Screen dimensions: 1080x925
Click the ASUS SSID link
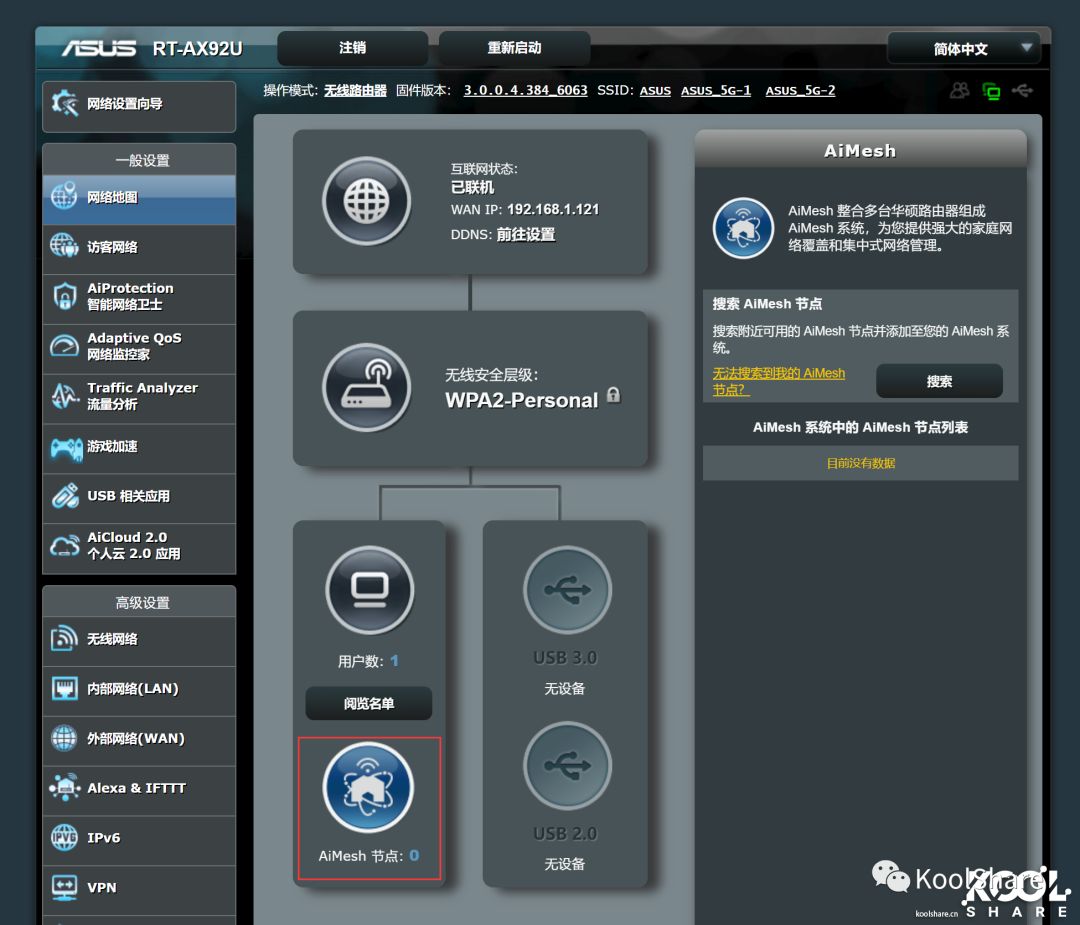pos(655,90)
